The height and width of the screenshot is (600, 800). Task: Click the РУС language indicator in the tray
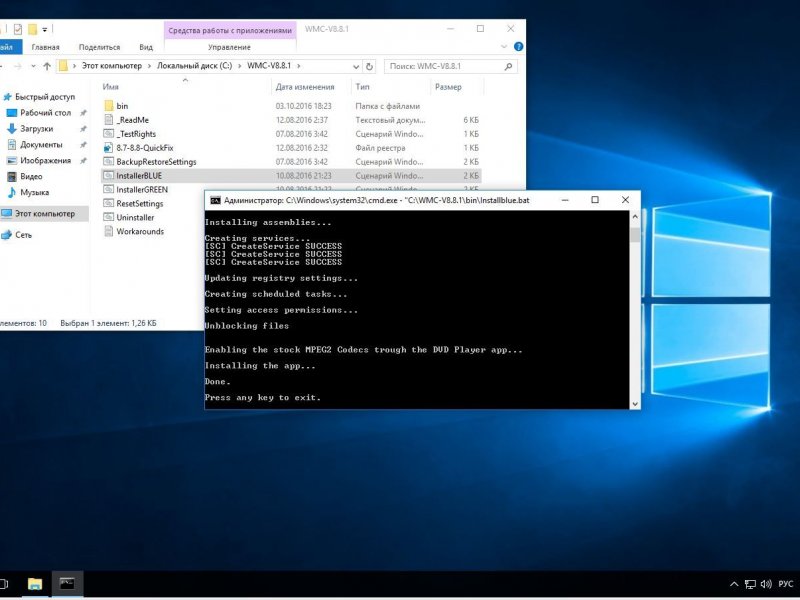click(x=786, y=584)
